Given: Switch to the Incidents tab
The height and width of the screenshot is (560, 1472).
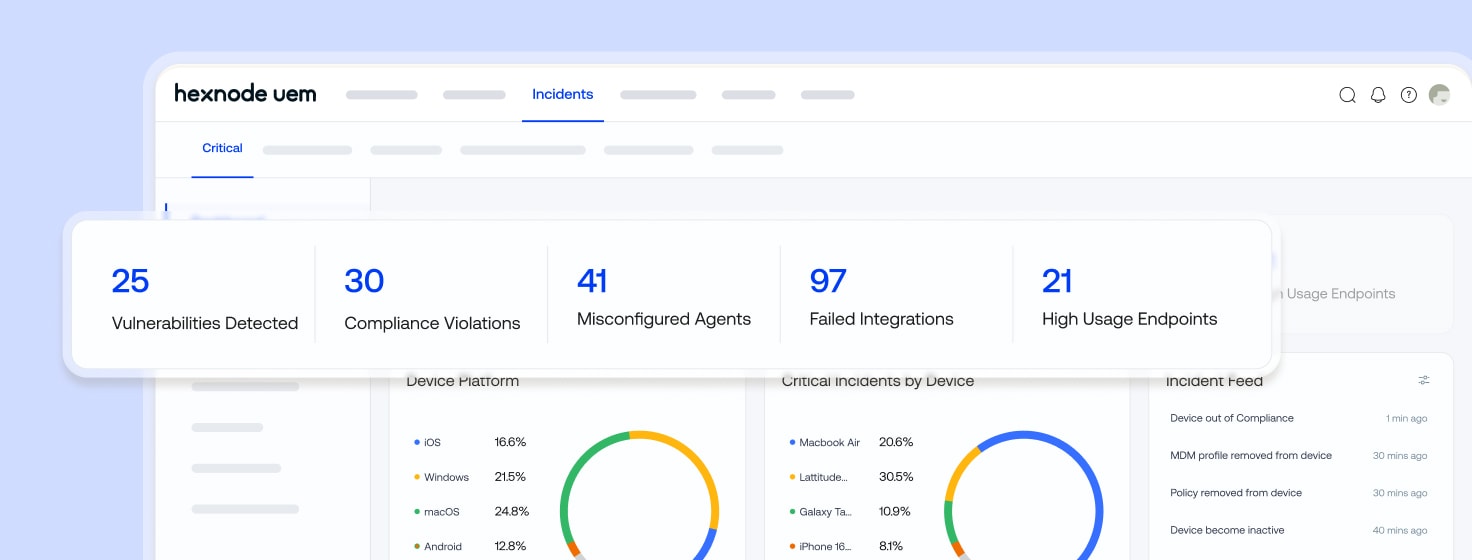Looking at the screenshot, I should coord(562,94).
